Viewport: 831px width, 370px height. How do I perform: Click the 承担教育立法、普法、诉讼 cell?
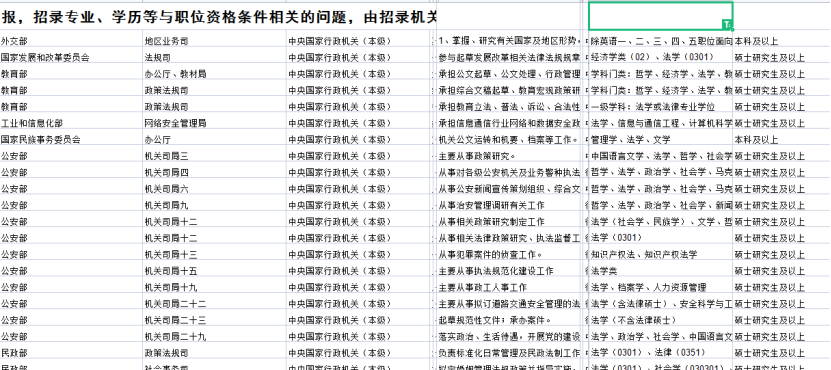pyautogui.click(x=510, y=107)
